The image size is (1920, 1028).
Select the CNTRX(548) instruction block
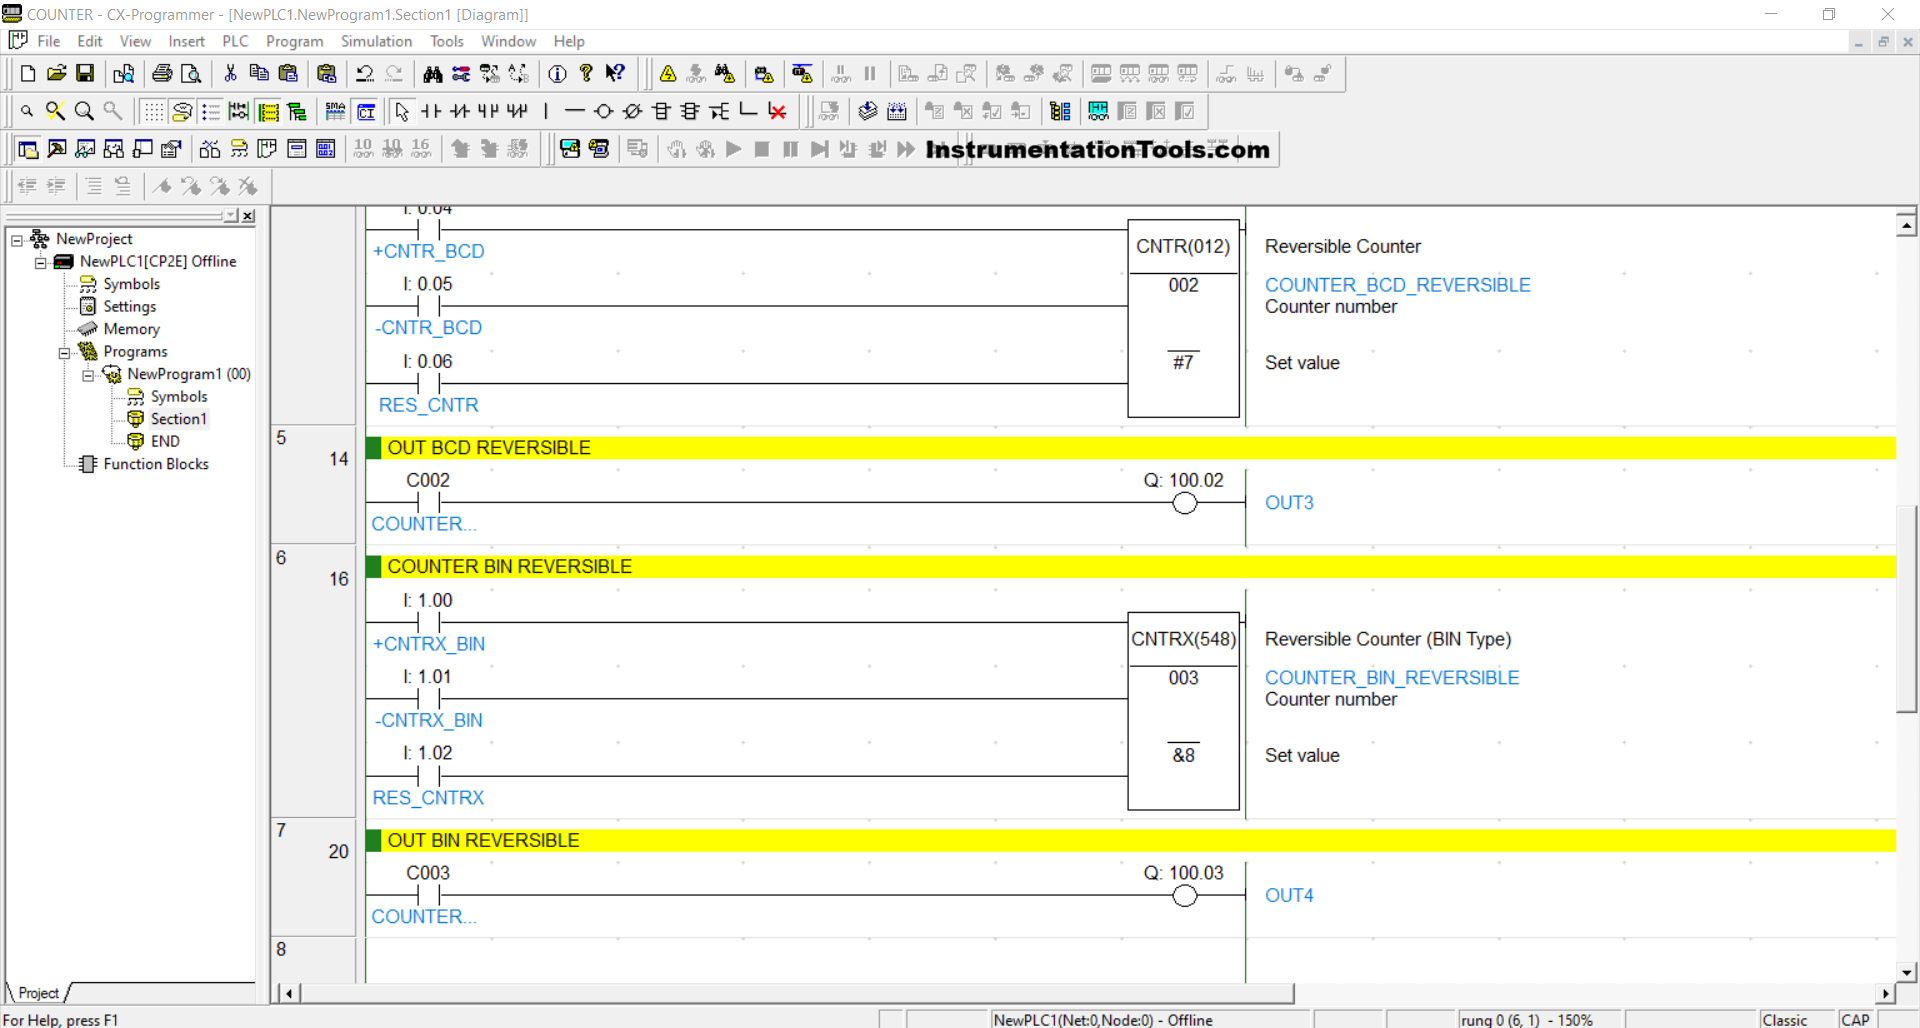coord(1184,710)
